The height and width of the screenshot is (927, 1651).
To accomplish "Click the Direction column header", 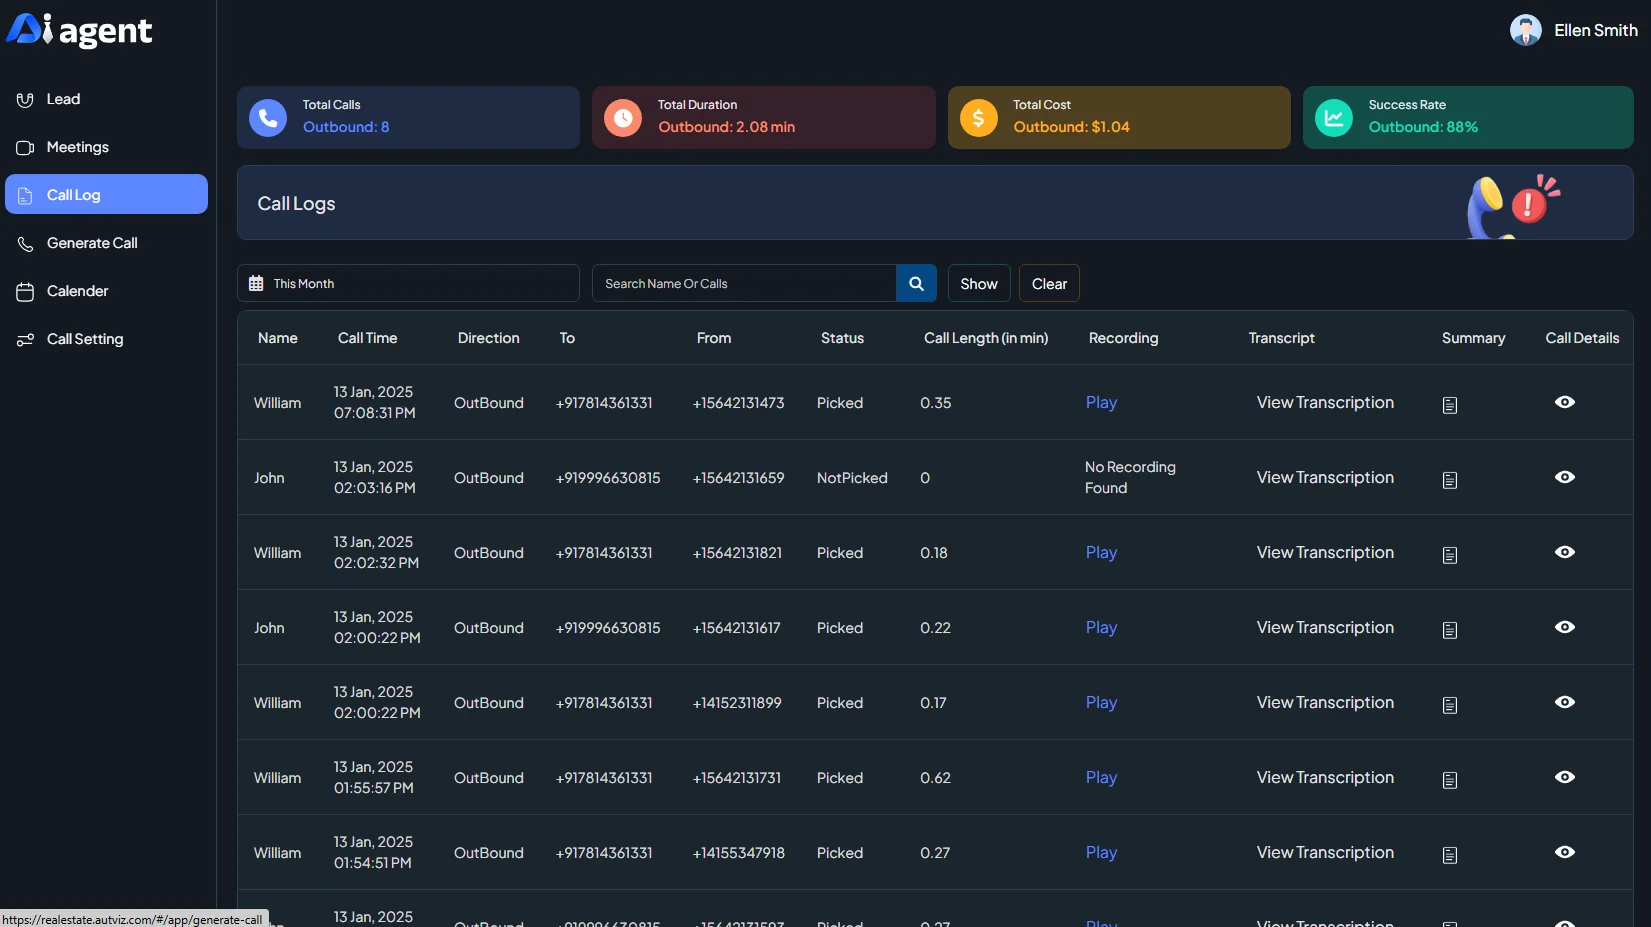I will pos(488,338).
